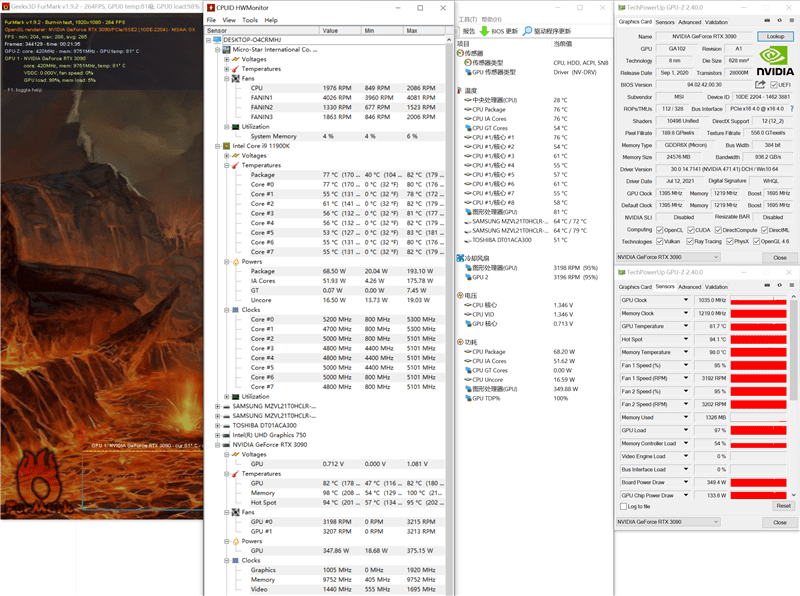Open the GPU Clock sensor dropdown arrow

[686, 300]
